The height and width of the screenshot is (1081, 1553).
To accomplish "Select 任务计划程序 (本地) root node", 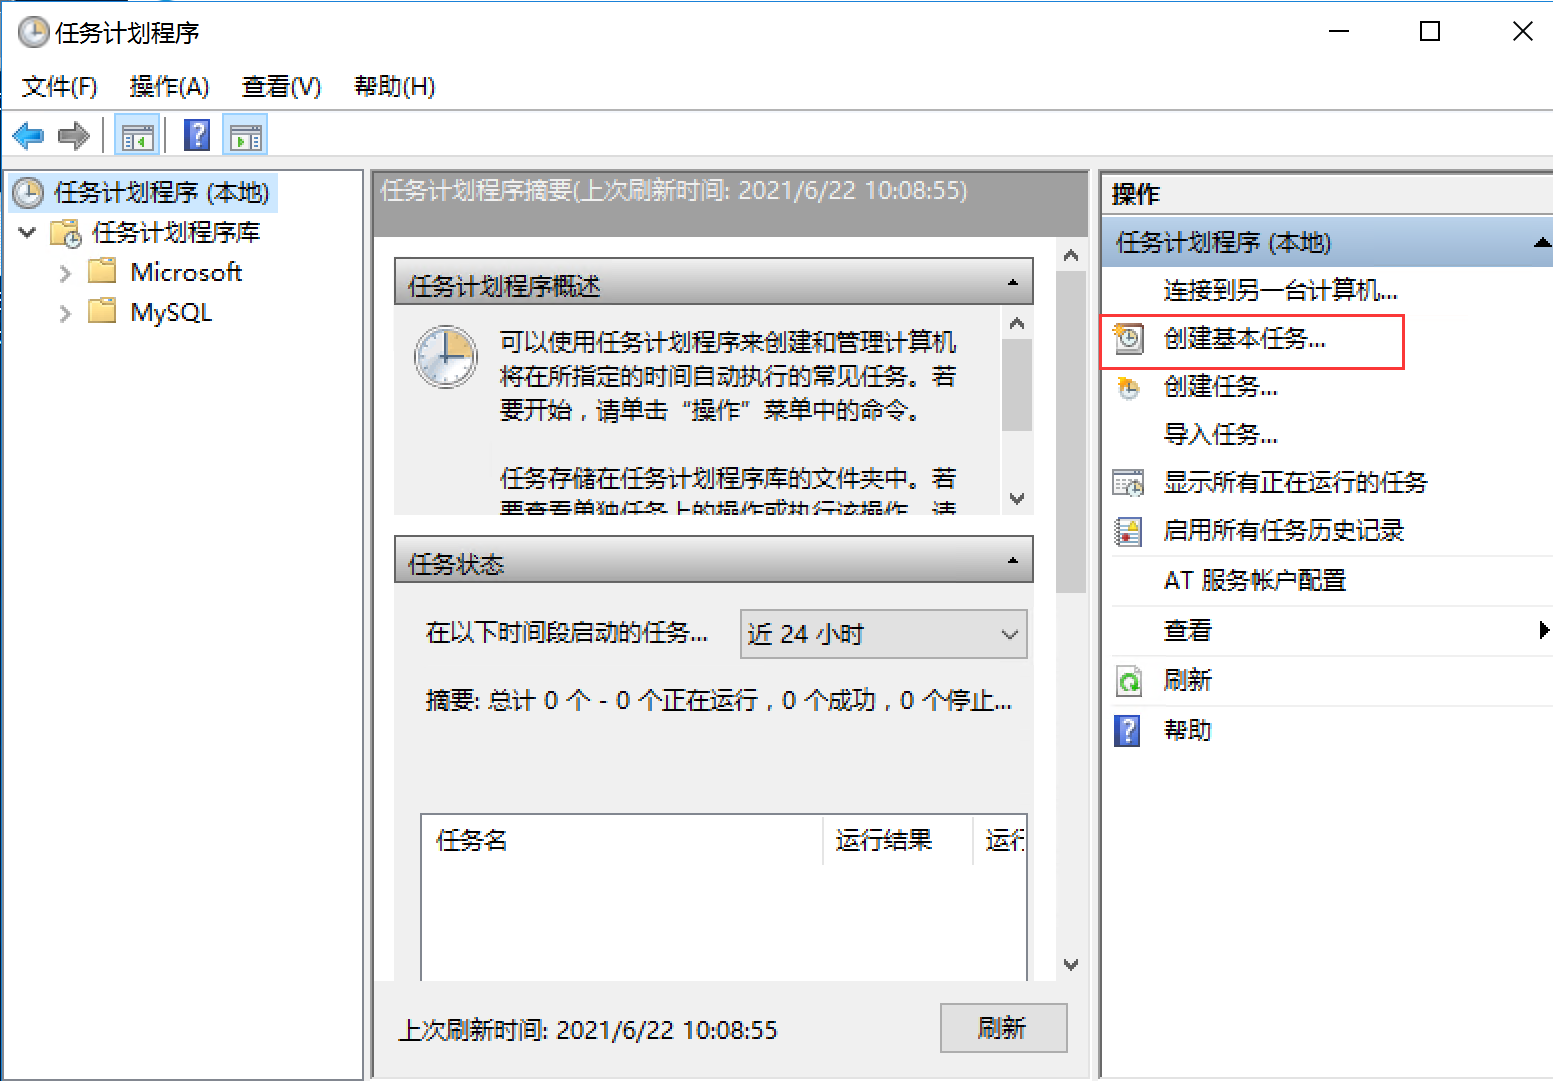I will pos(161,192).
